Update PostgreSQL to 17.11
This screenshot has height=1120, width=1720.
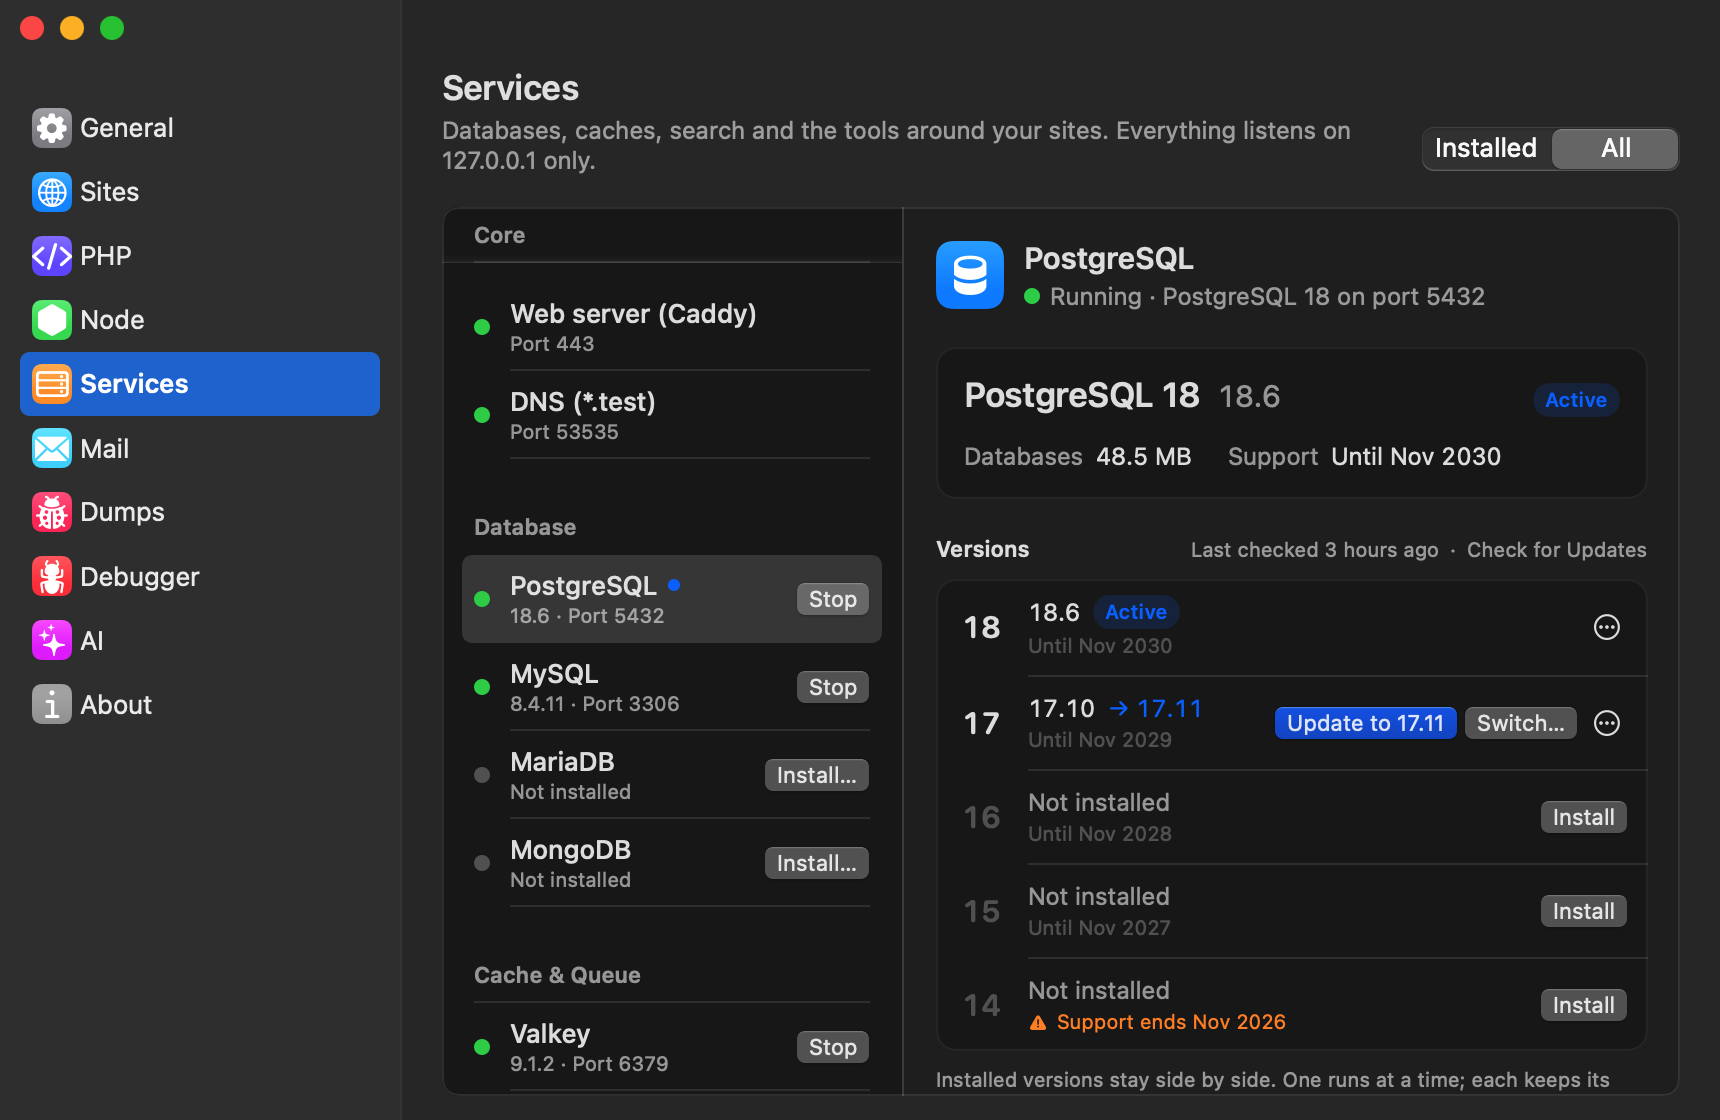coord(1366,723)
